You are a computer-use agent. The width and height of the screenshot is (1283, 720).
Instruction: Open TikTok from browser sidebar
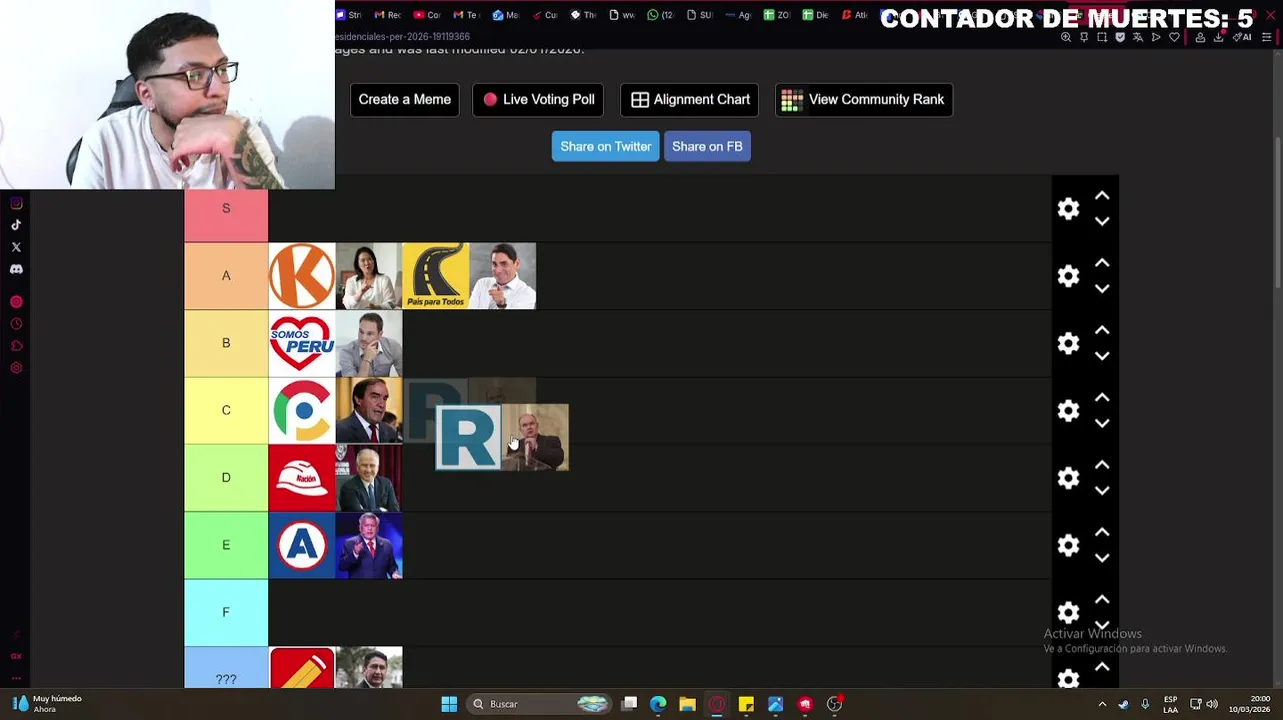point(16,225)
